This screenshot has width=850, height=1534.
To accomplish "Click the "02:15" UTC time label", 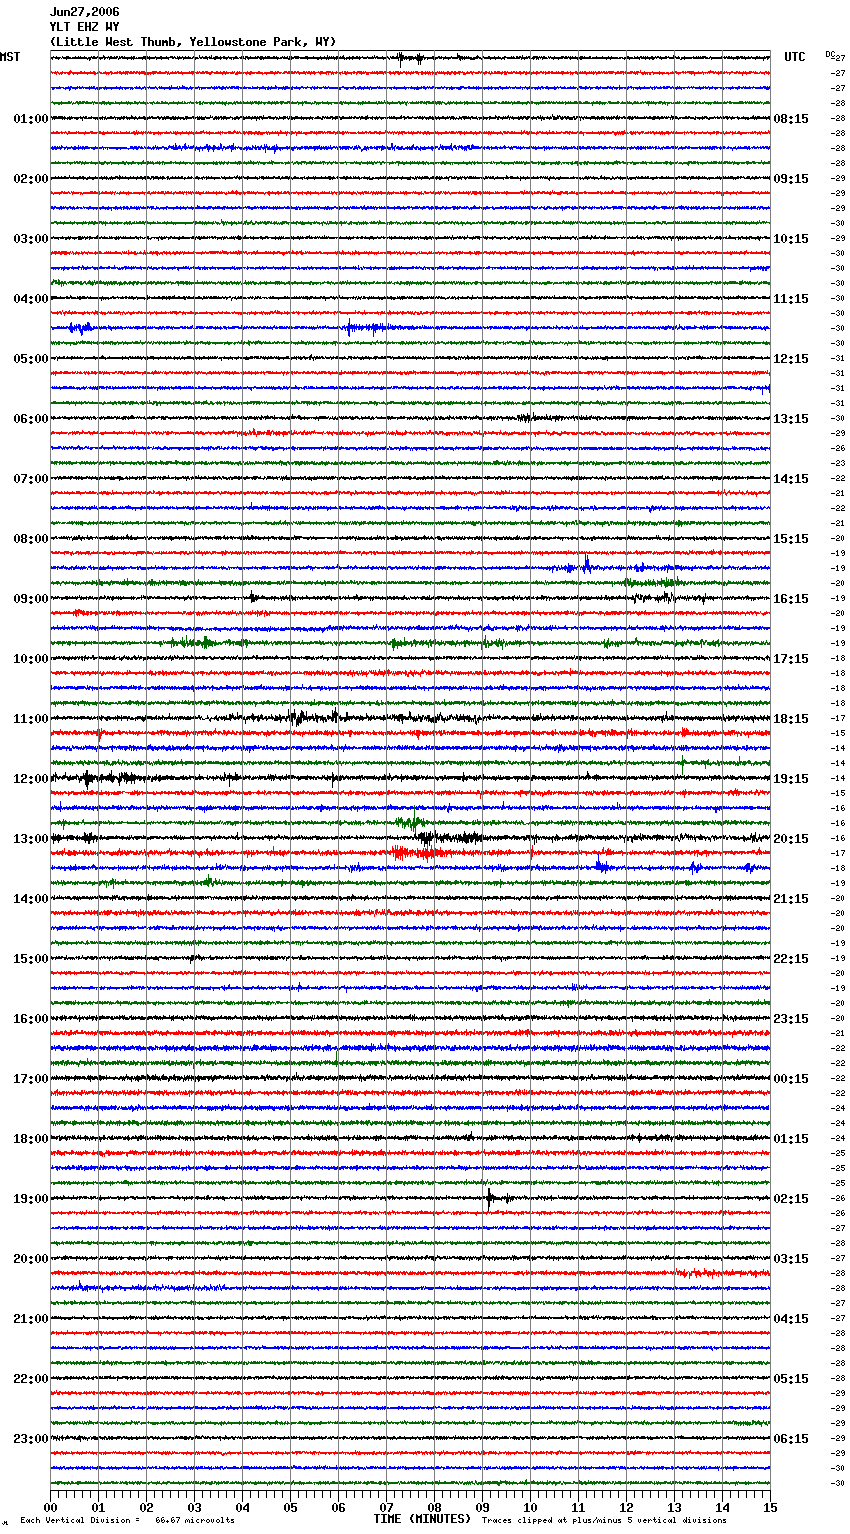I will (x=791, y=1199).
